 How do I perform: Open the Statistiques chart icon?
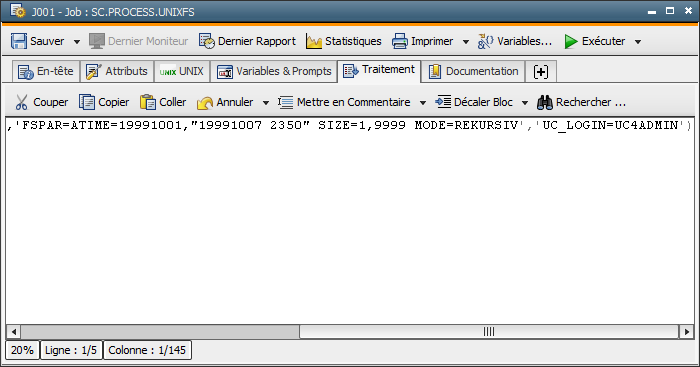[314, 42]
